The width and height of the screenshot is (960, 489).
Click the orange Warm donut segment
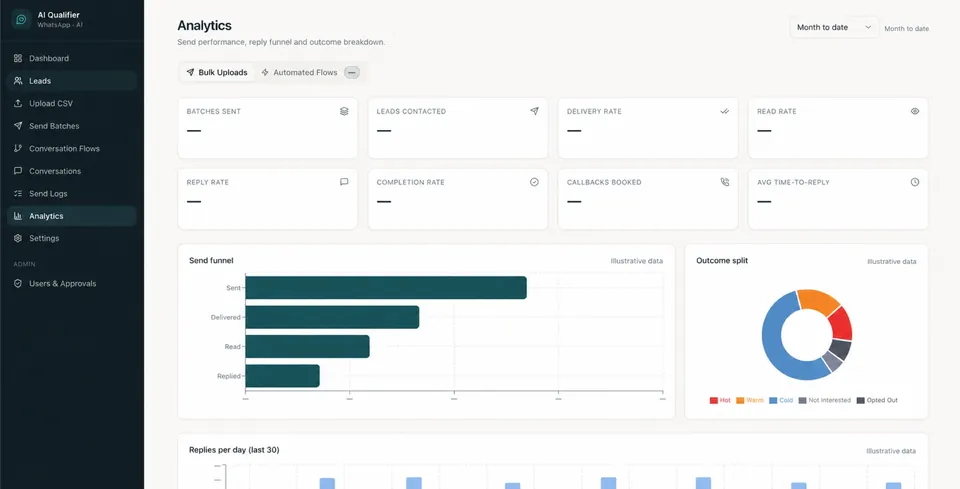(x=818, y=300)
